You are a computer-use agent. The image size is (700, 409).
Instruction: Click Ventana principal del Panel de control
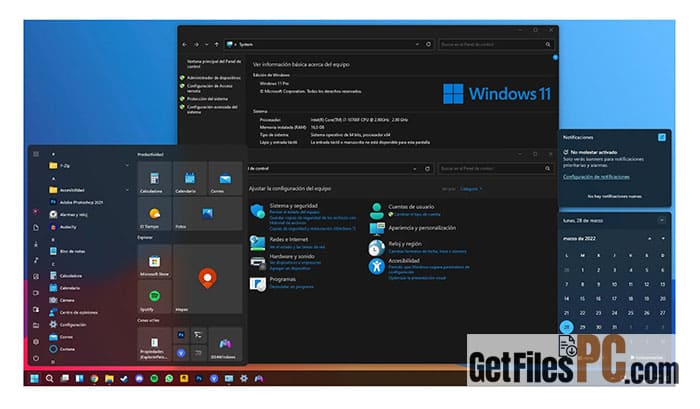tap(214, 64)
